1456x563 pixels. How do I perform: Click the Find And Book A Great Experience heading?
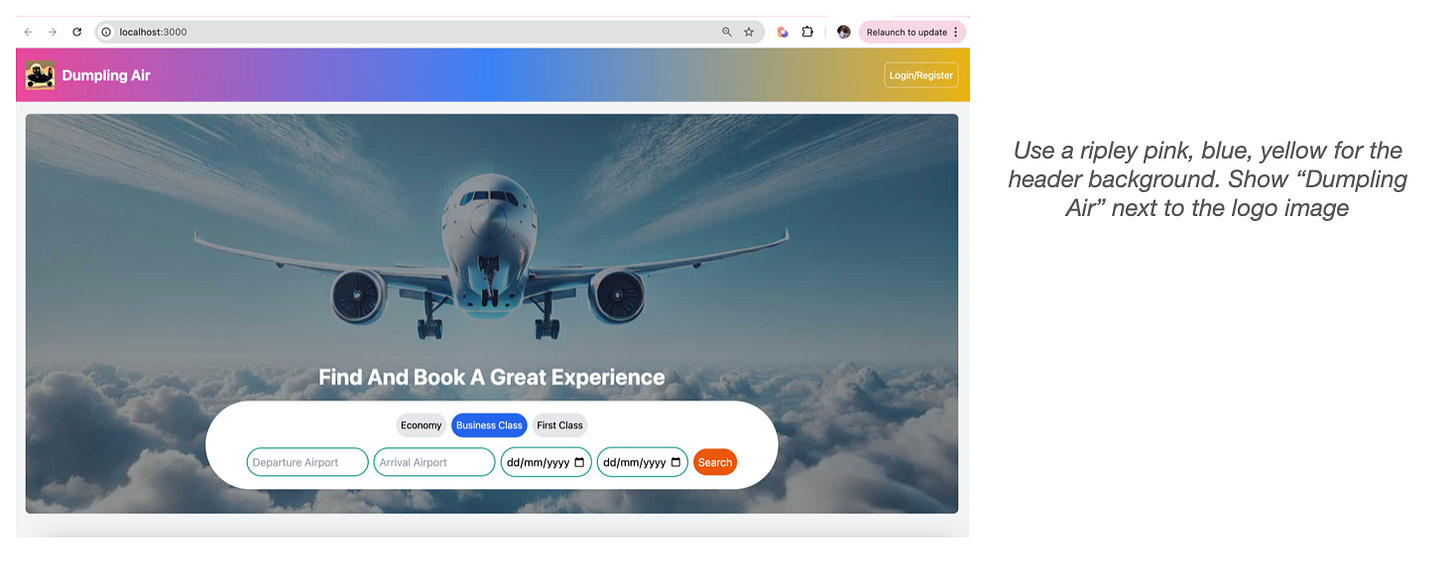pos(491,377)
